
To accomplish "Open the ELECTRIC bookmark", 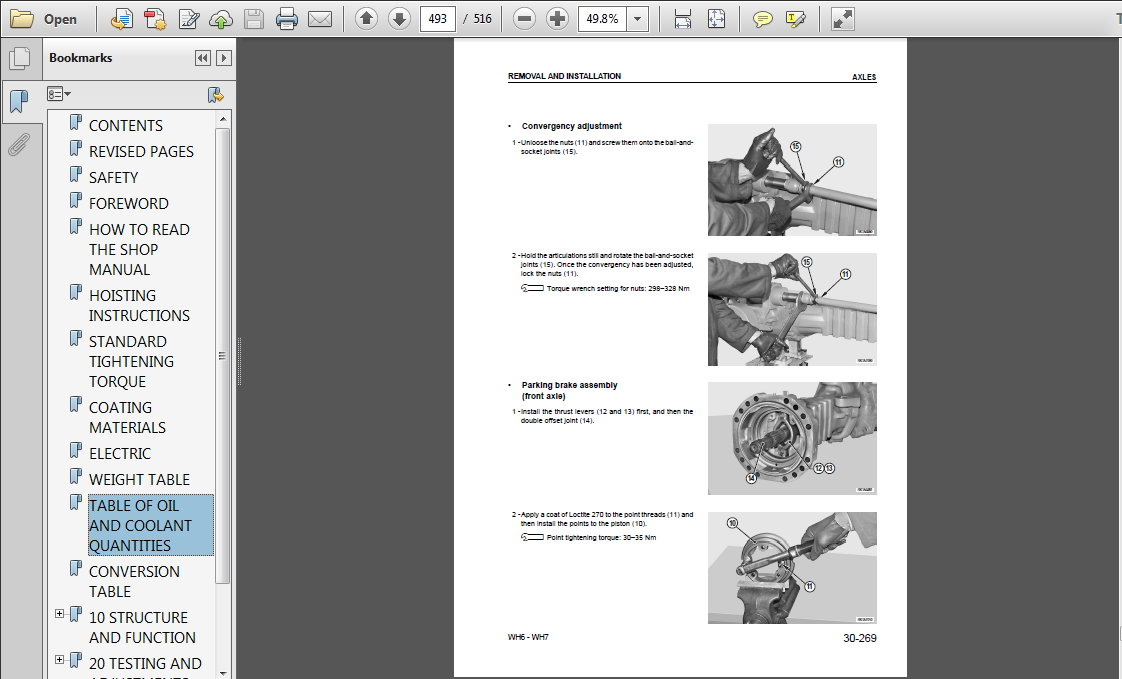I will tap(119, 454).
